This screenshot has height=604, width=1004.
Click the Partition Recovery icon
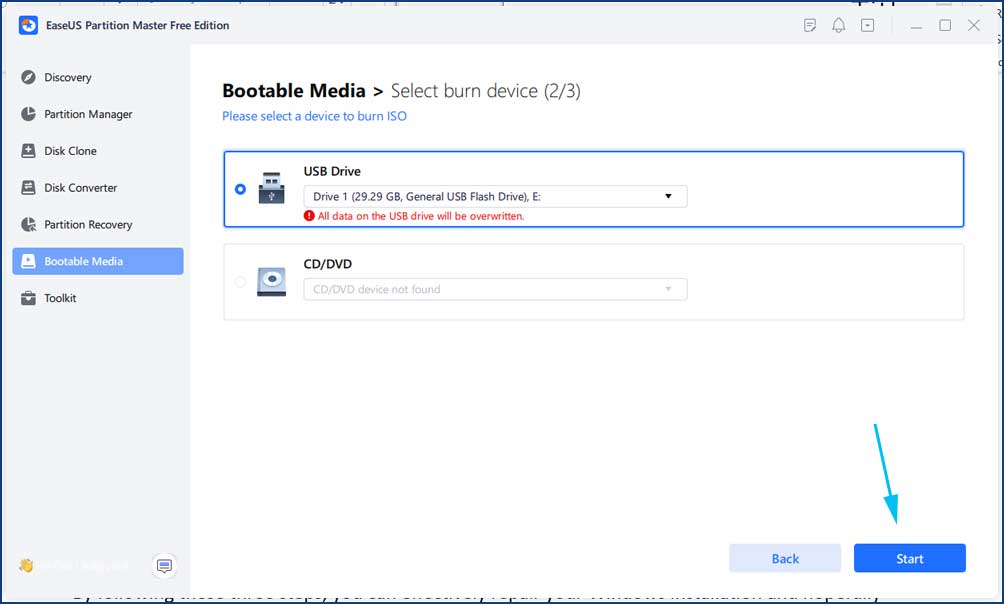coord(28,225)
